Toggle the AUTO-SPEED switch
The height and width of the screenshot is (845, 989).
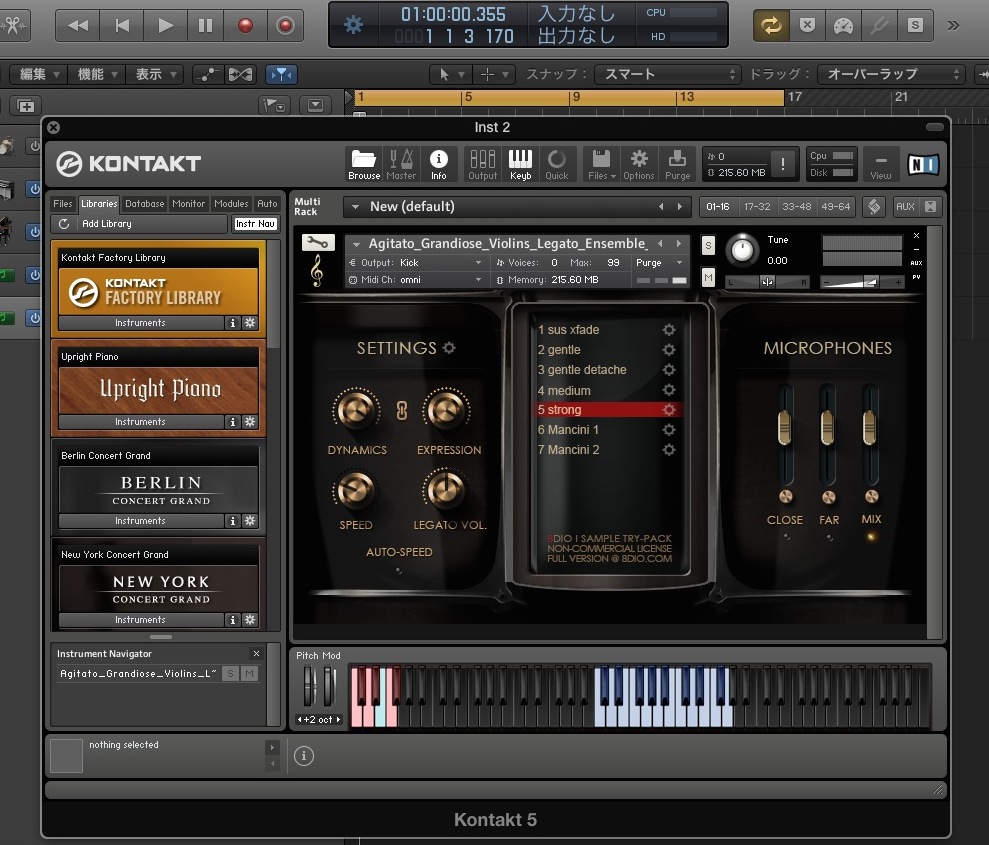pos(399,570)
